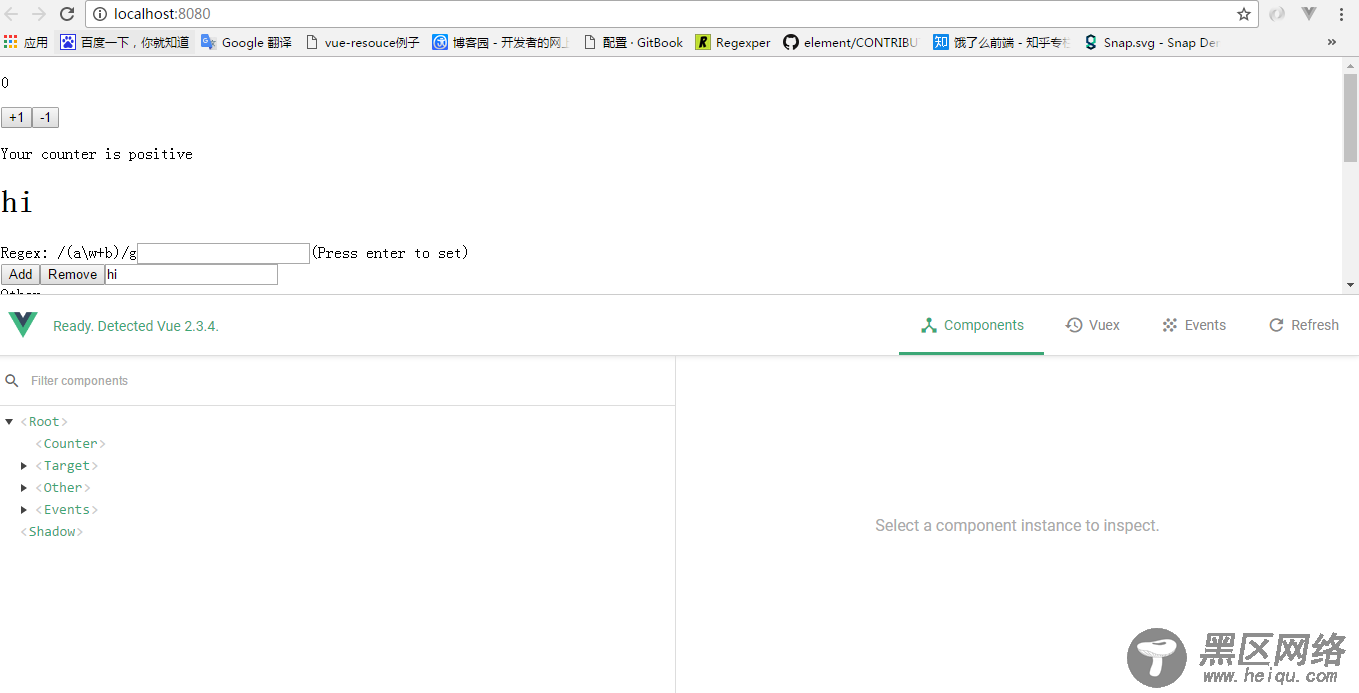Click the search icon in component filter
The height and width of the screenshot is (693, 1359).
point(13,381)
